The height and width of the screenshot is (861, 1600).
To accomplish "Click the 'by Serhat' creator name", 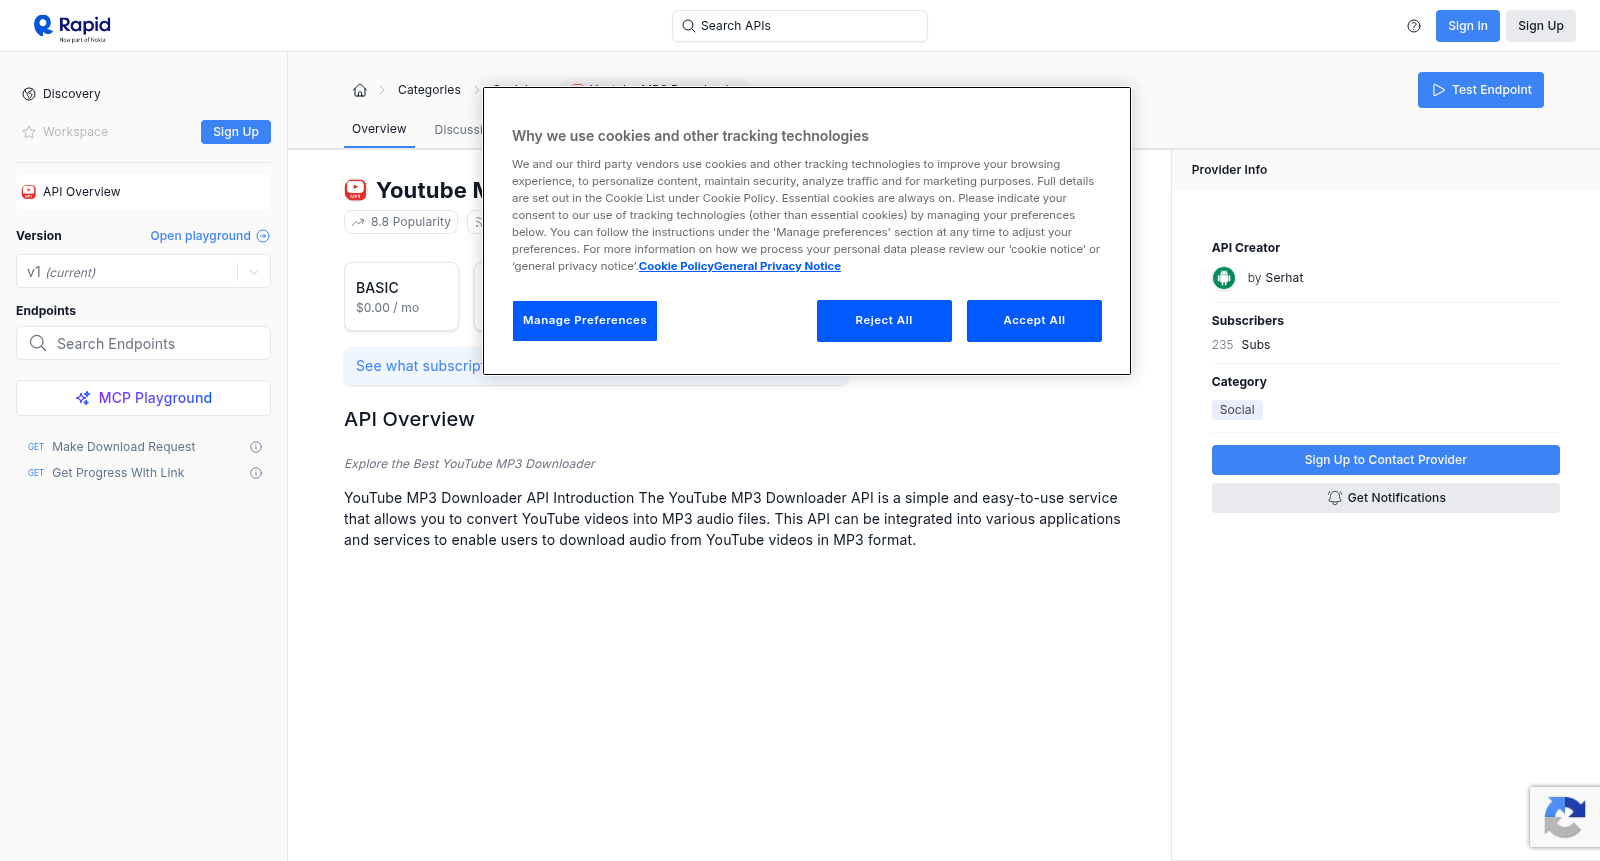I will tap(1275, 278).
